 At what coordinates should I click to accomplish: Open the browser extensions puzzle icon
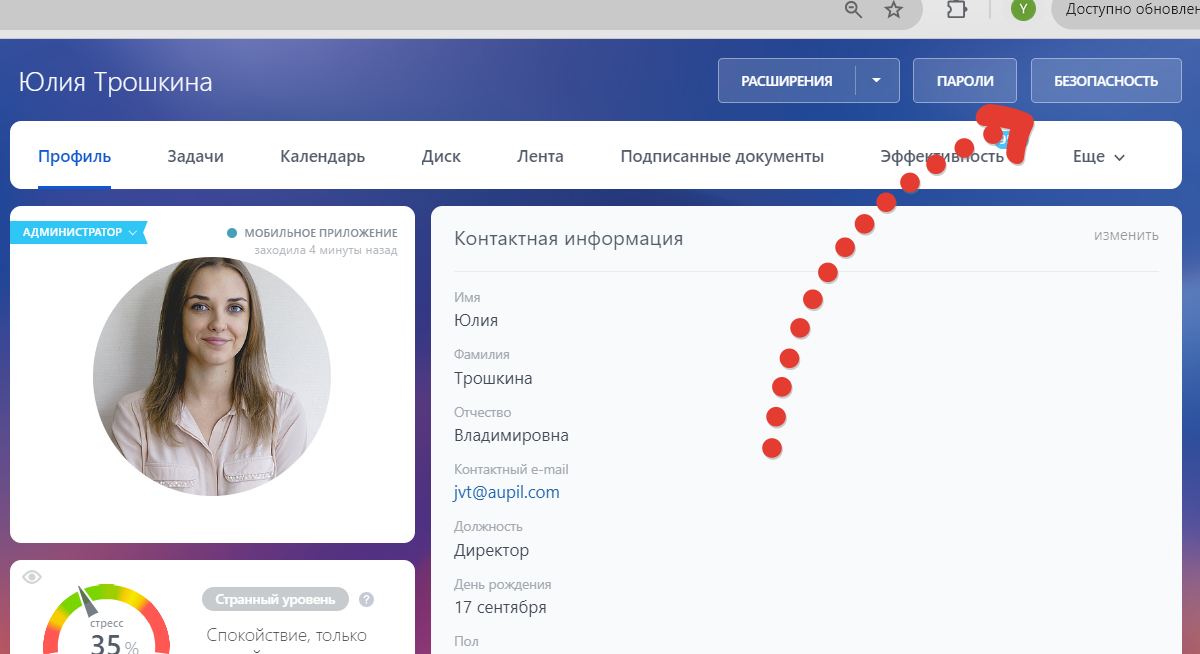click(x=957, y=9)
